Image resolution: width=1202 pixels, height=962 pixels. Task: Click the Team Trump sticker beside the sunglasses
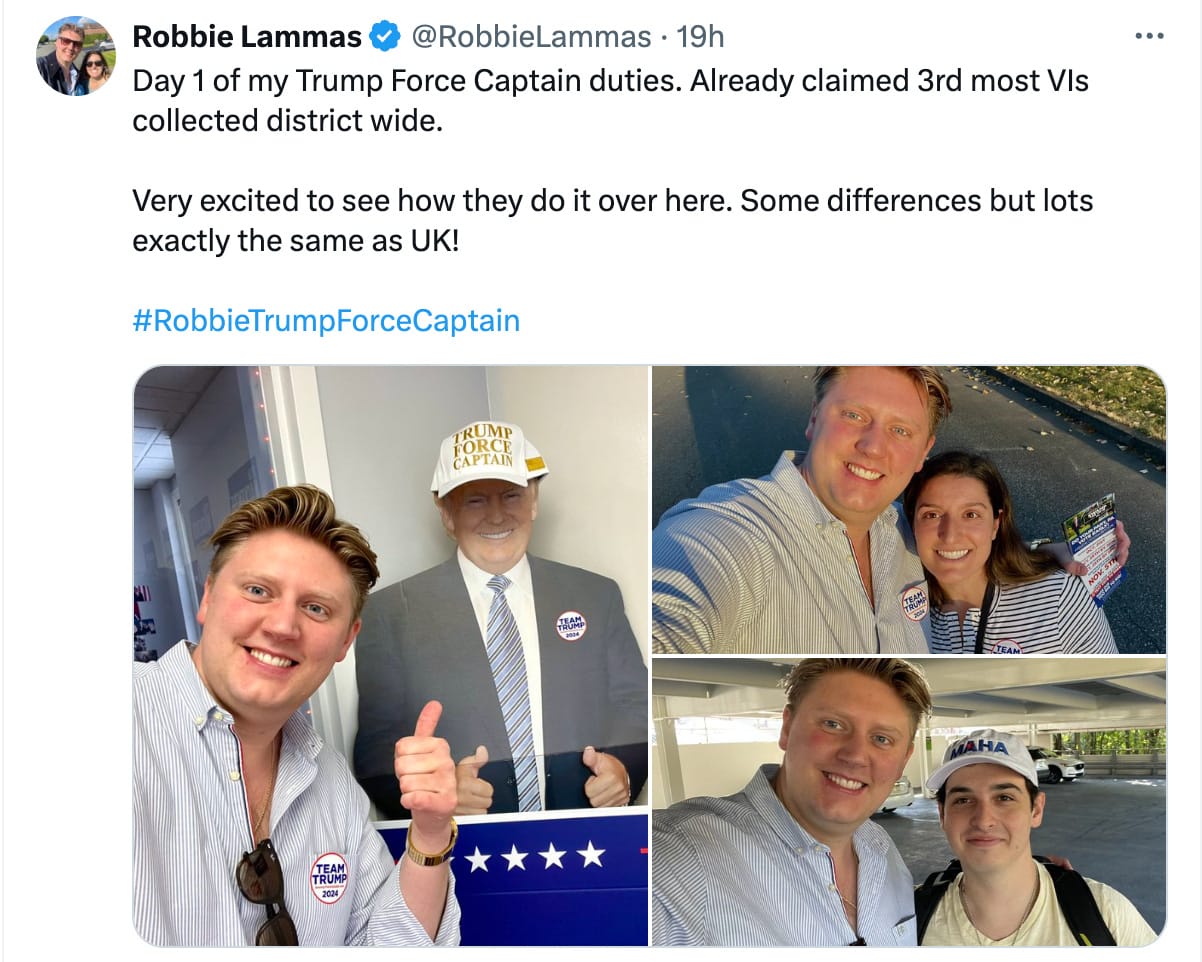pos(329,877)
